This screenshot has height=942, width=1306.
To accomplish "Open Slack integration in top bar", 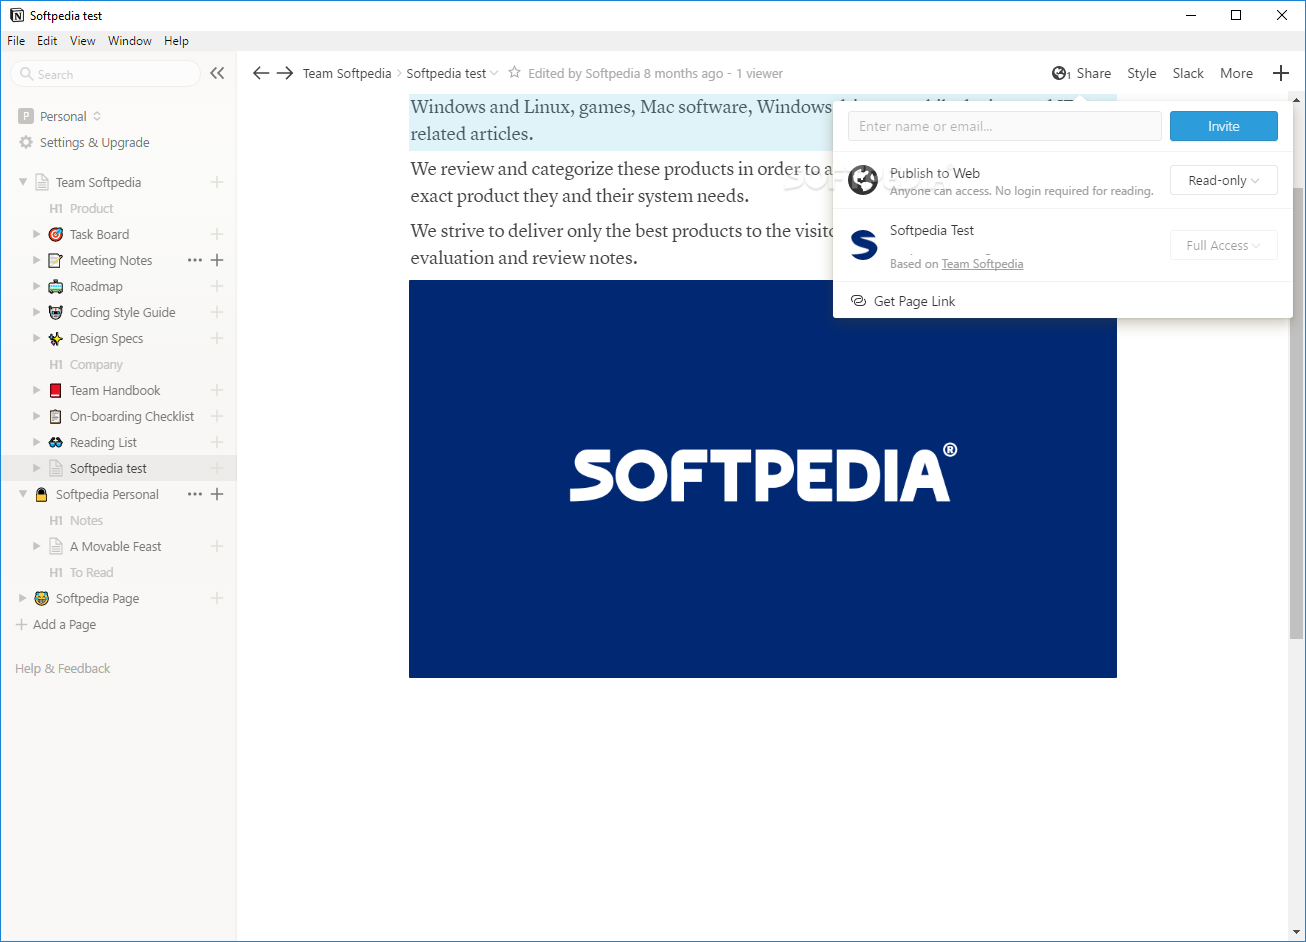I will click(x=1188, y=73).
